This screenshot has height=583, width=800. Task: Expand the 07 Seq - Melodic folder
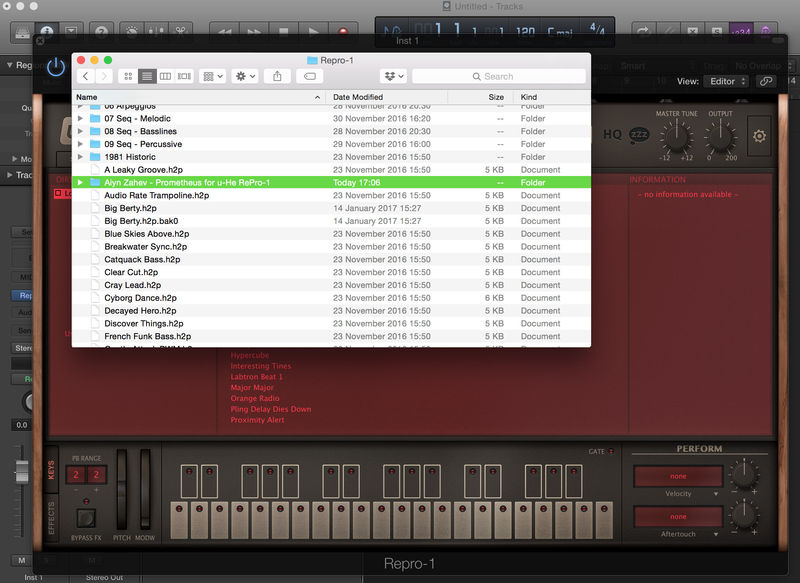click(x=80, y=118)
